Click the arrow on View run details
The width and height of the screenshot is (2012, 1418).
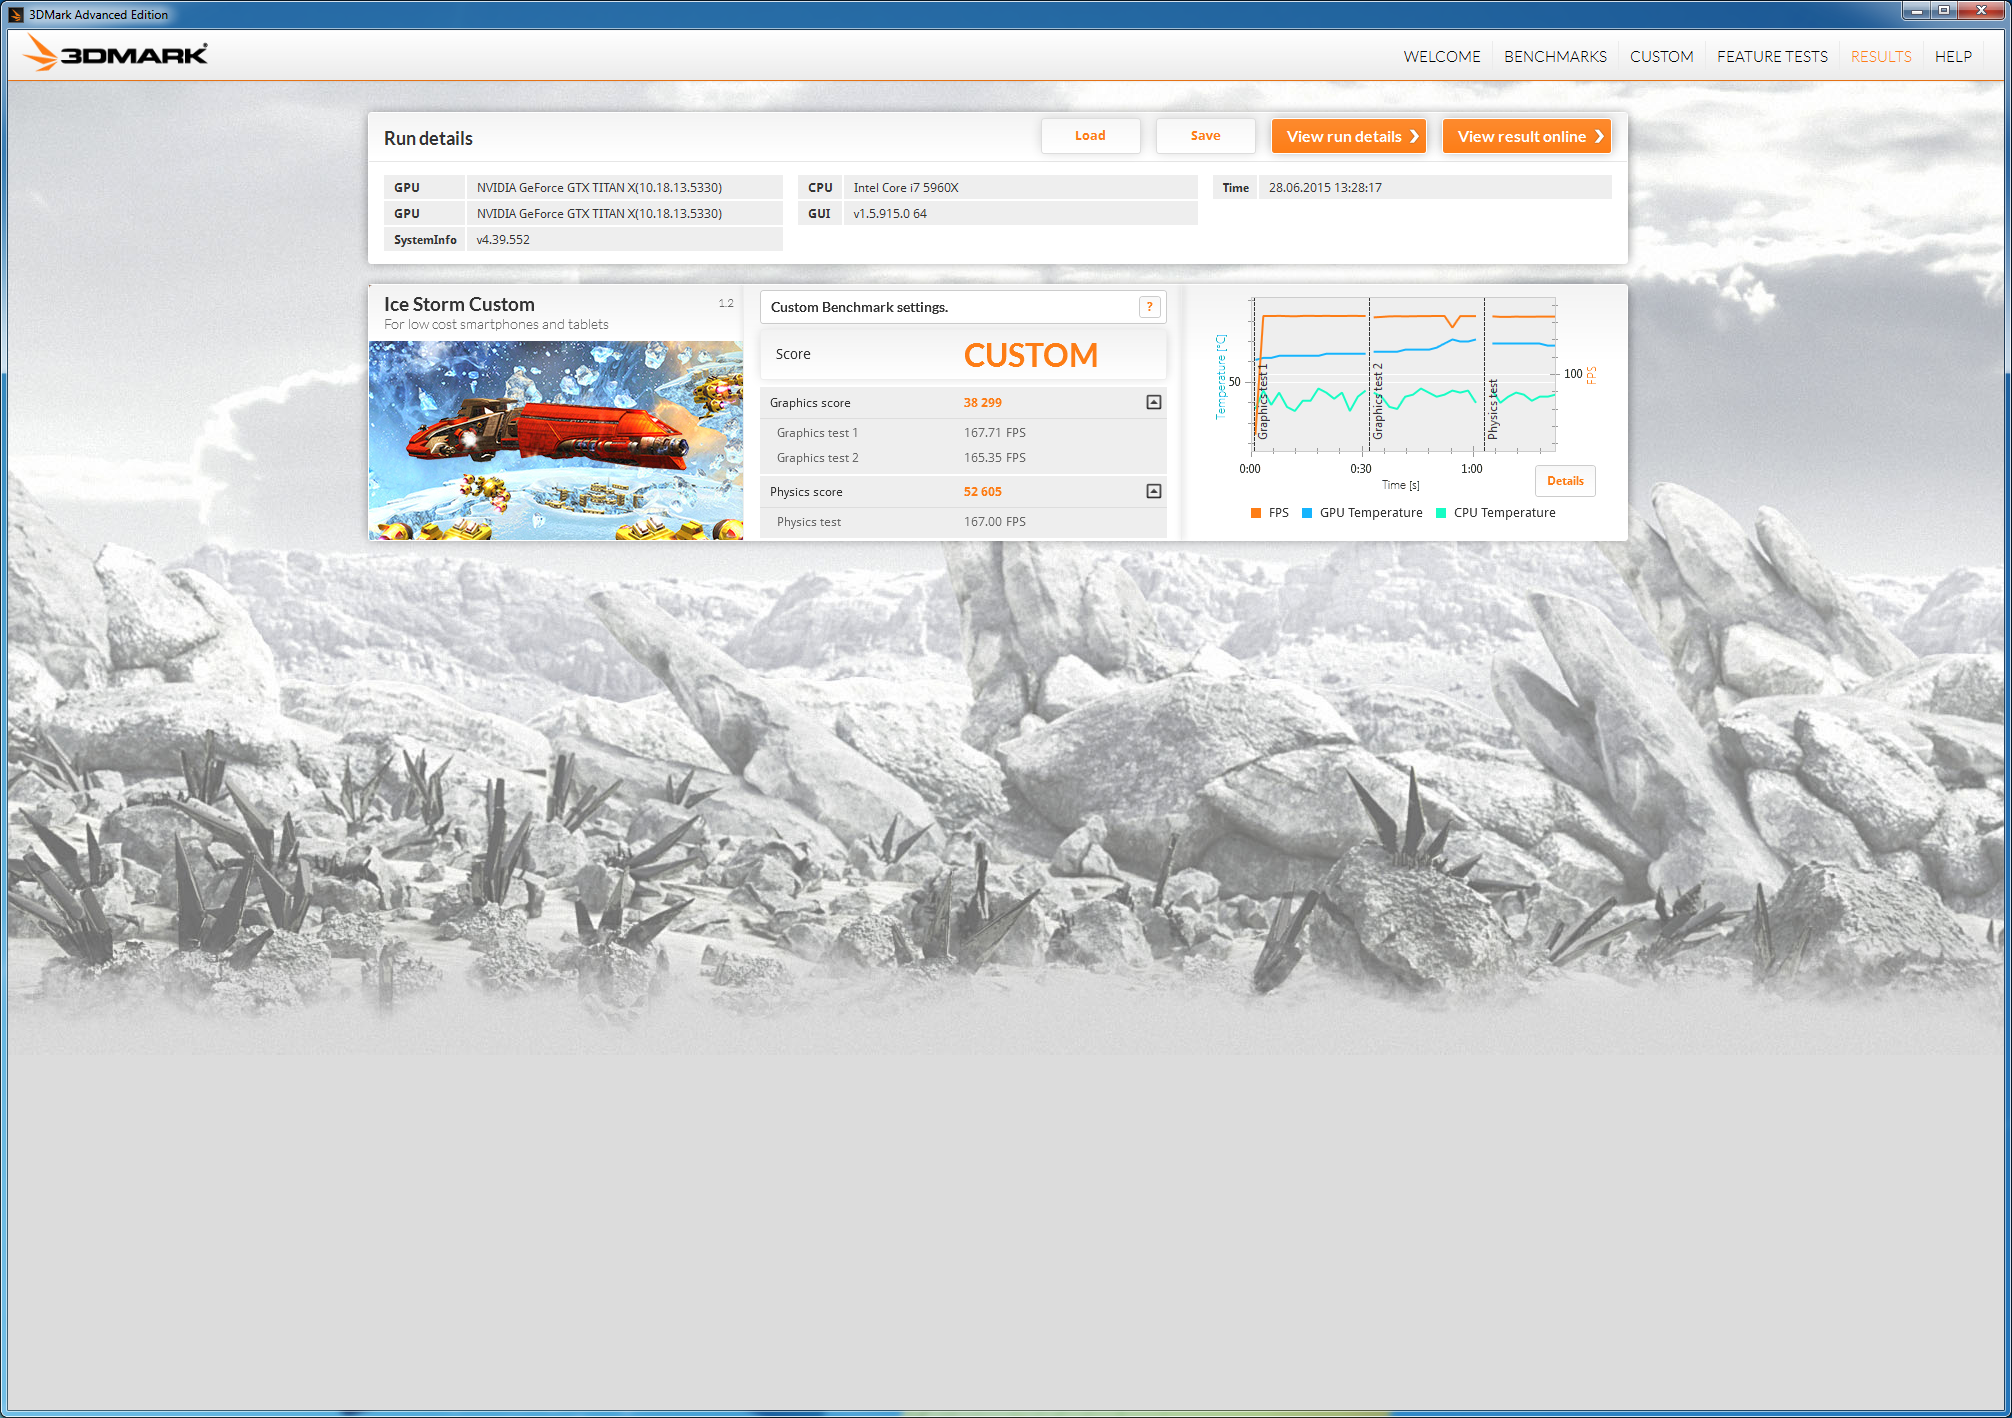1414,136
